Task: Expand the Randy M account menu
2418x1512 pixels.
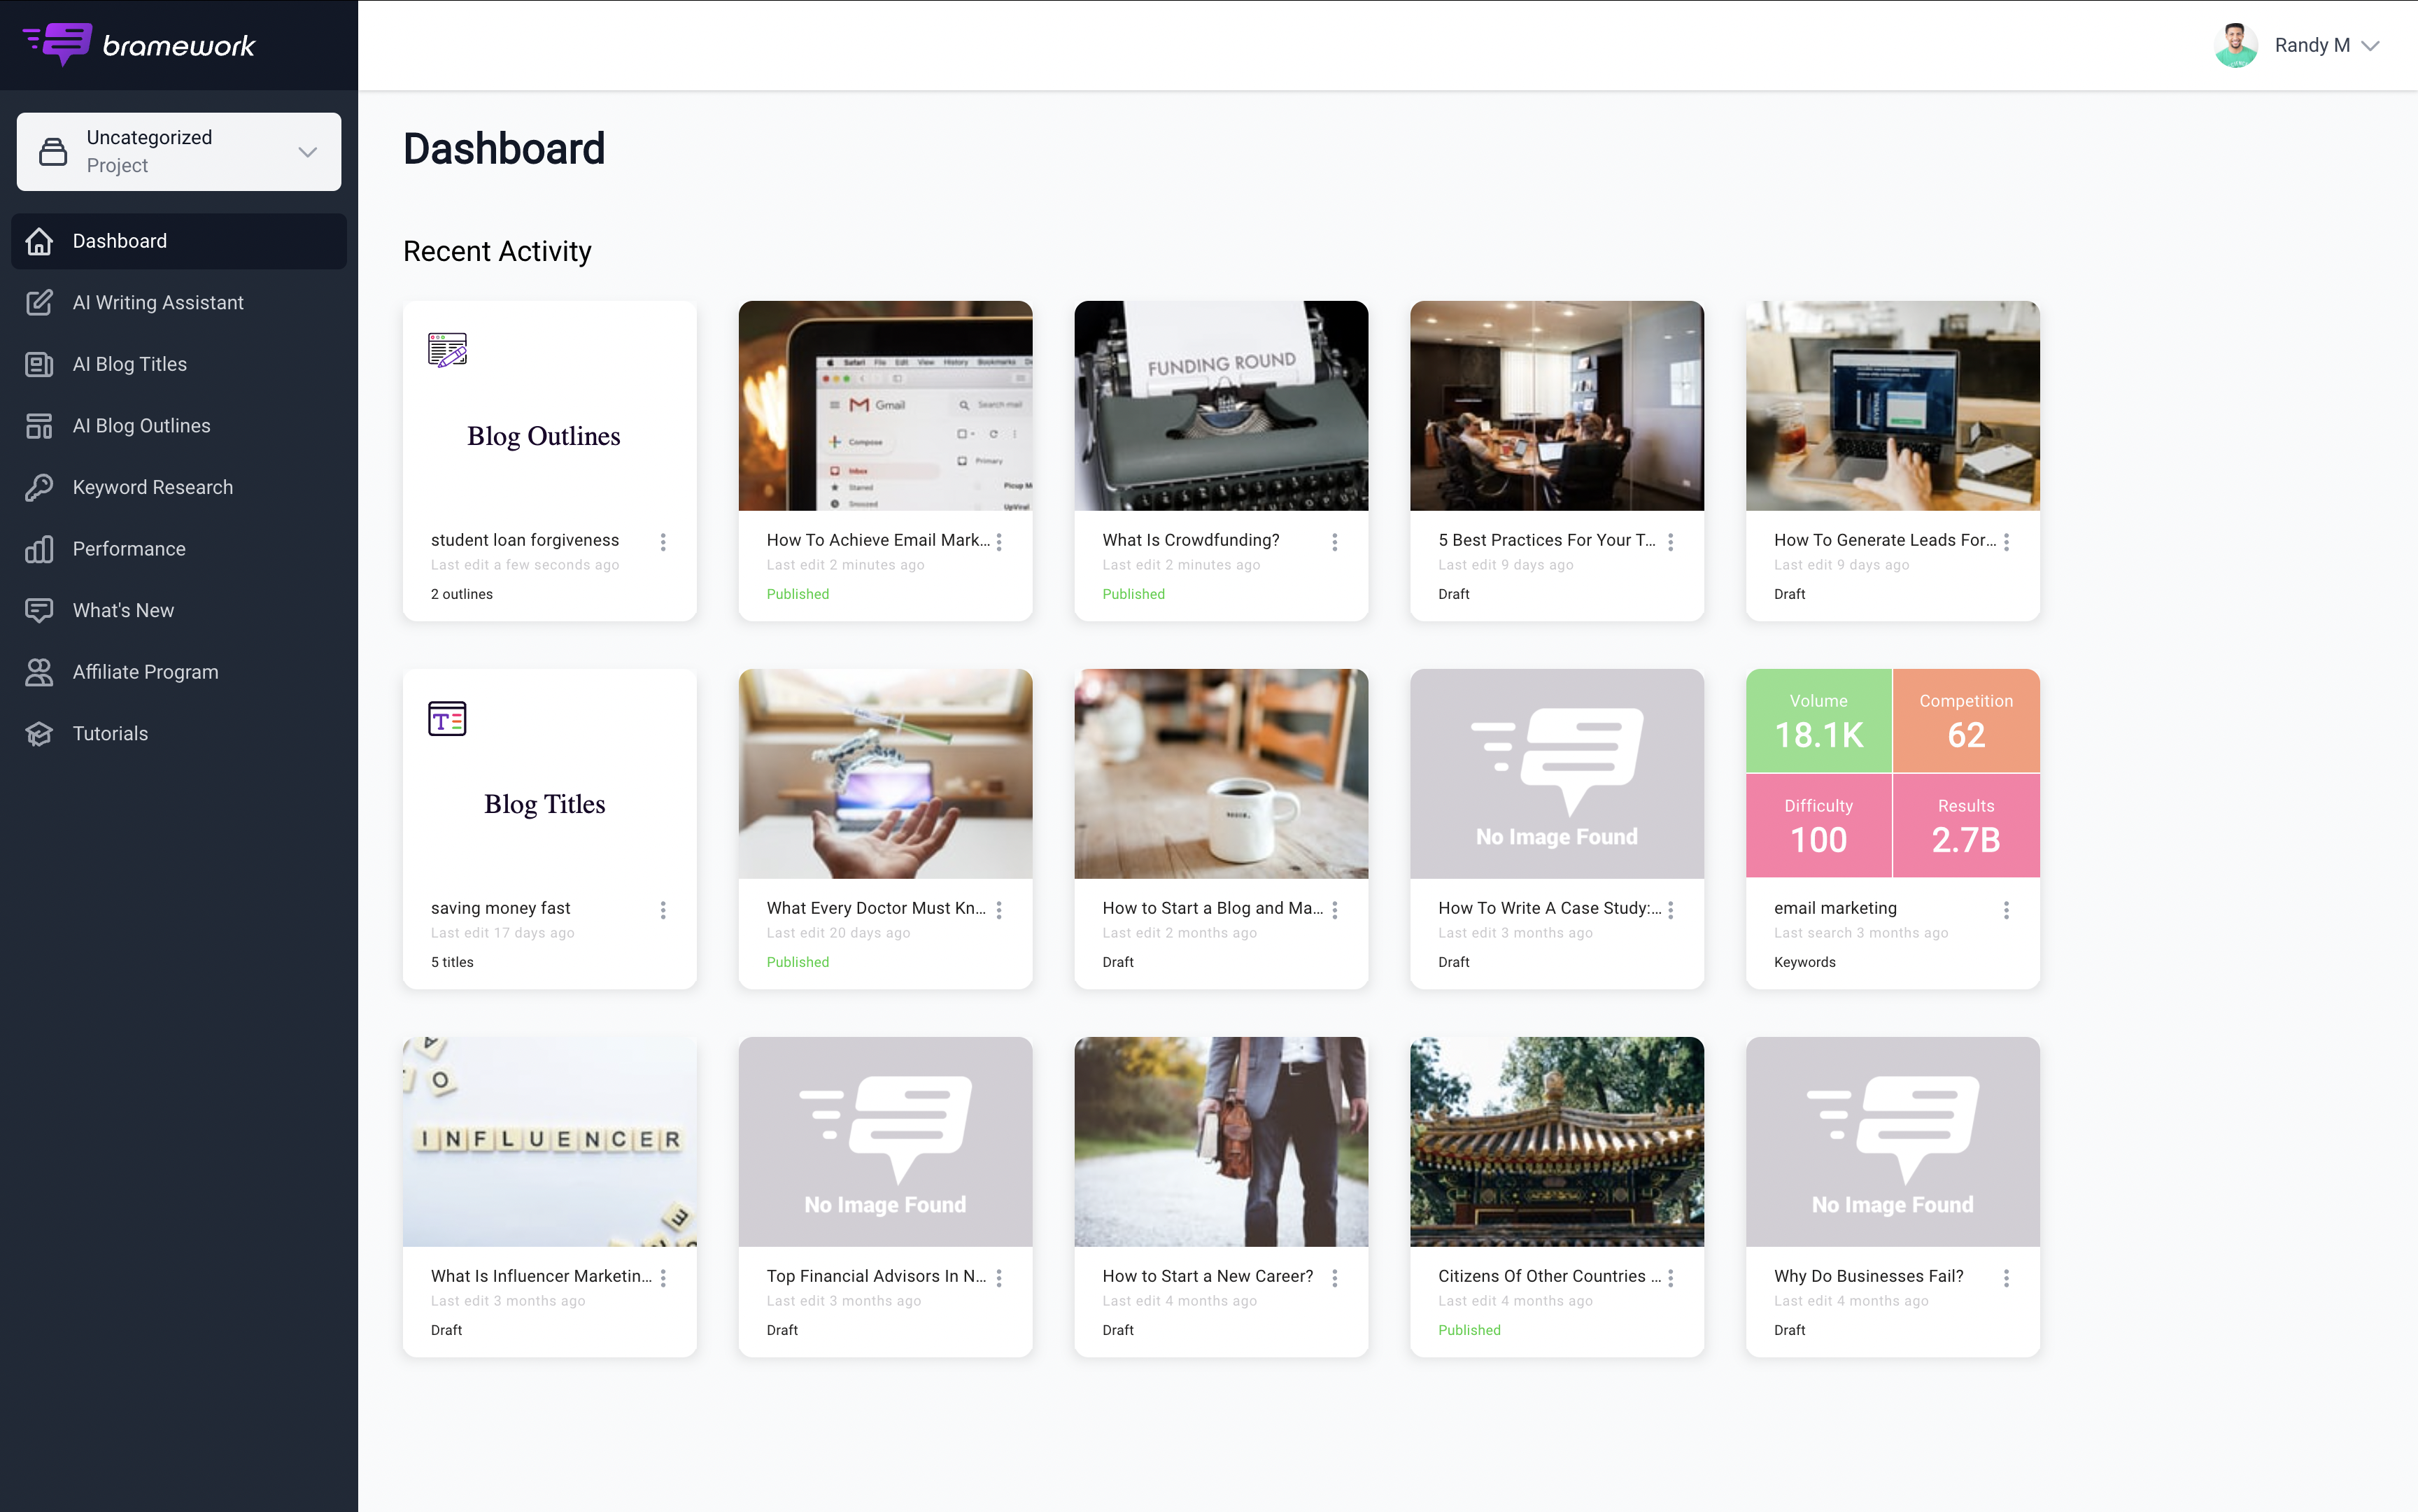Action: pyautogui.click(x=2369, y=45)
